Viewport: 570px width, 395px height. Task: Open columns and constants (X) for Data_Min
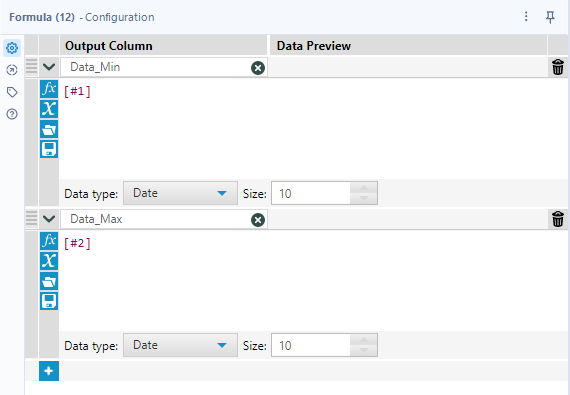pyautogui.click(x=49, y=109)
